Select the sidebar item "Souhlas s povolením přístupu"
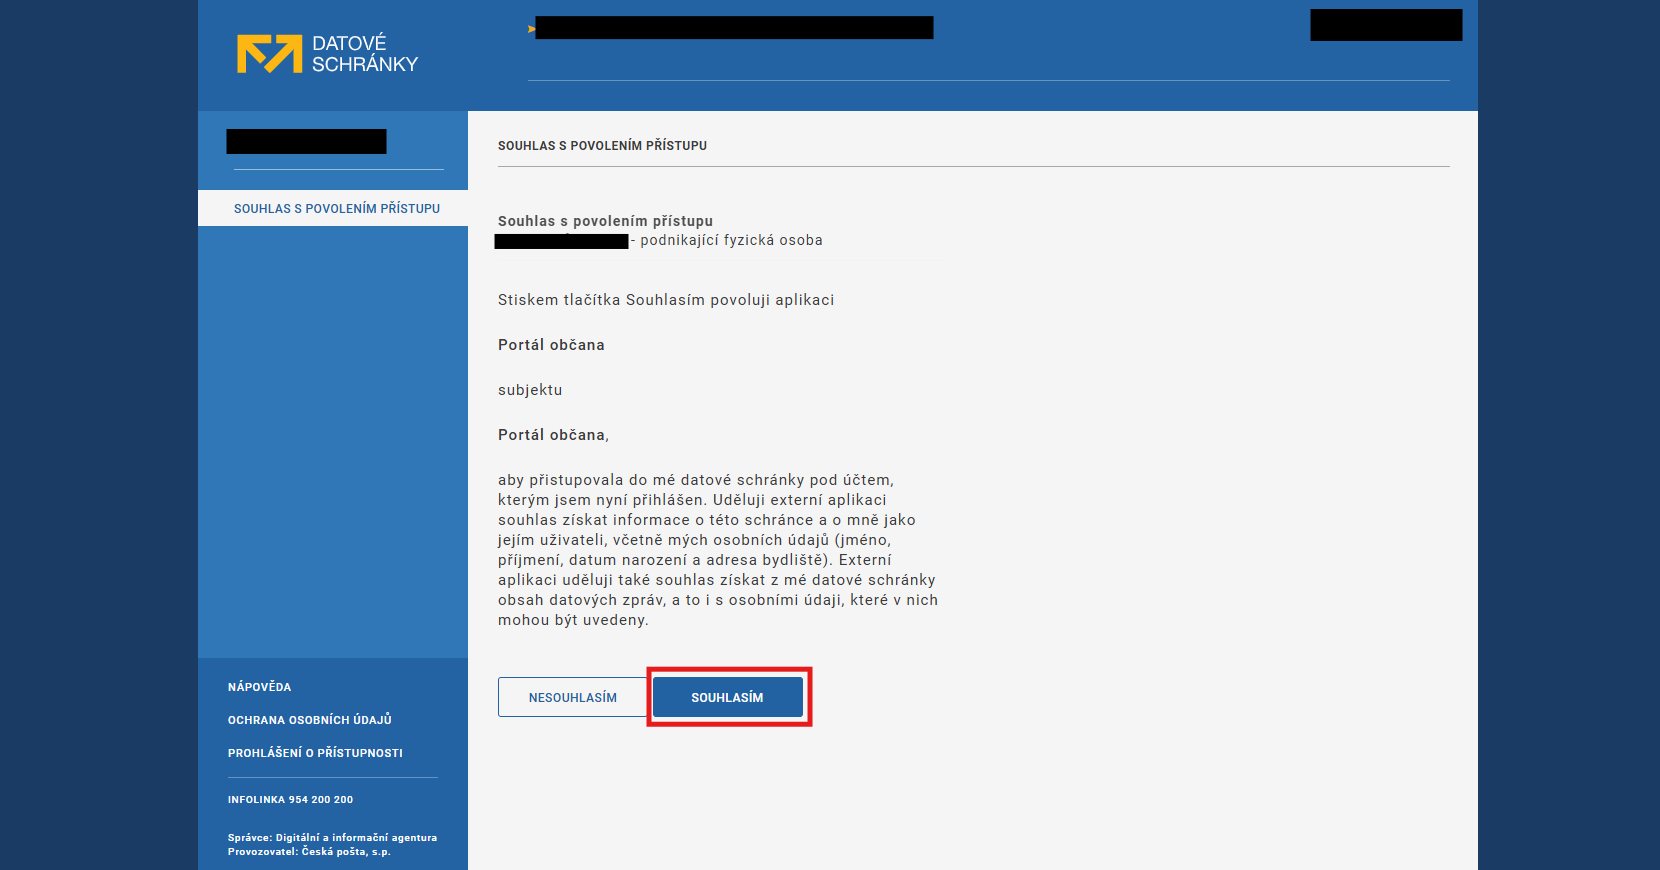 coord(336,209)
